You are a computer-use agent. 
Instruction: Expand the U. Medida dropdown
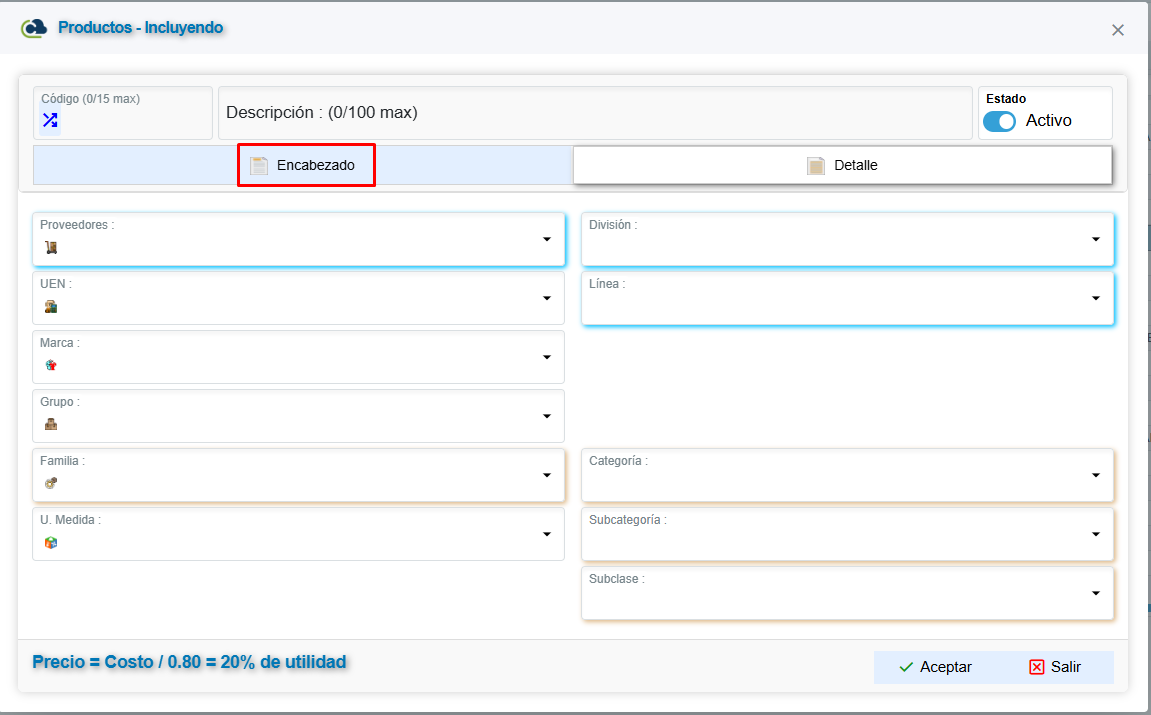coord(547,534)
